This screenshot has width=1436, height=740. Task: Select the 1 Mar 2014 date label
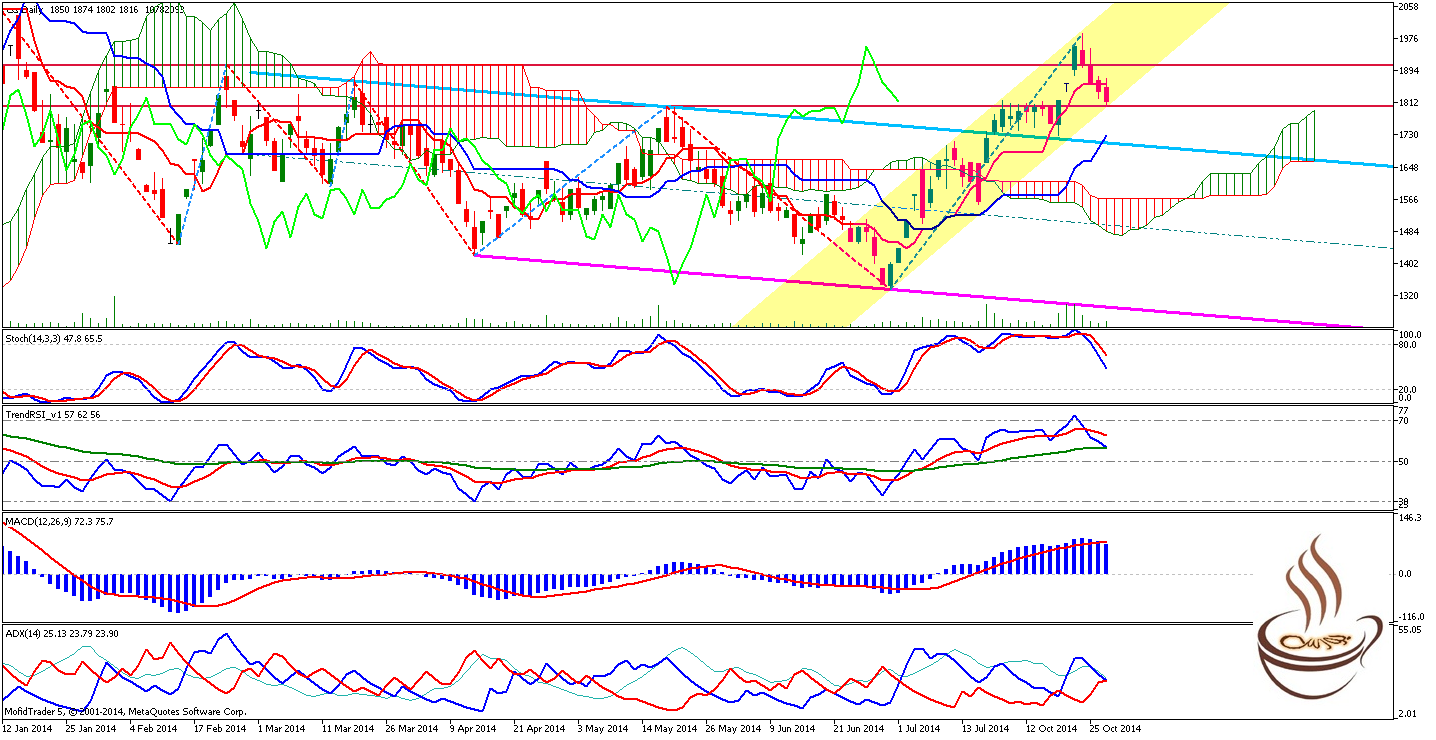tap(280, 729)
